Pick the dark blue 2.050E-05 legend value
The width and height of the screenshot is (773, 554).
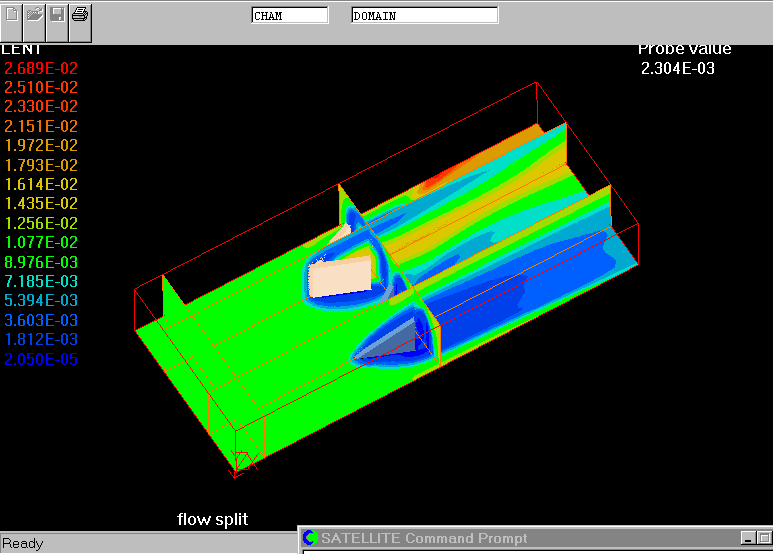click(41, 360)
